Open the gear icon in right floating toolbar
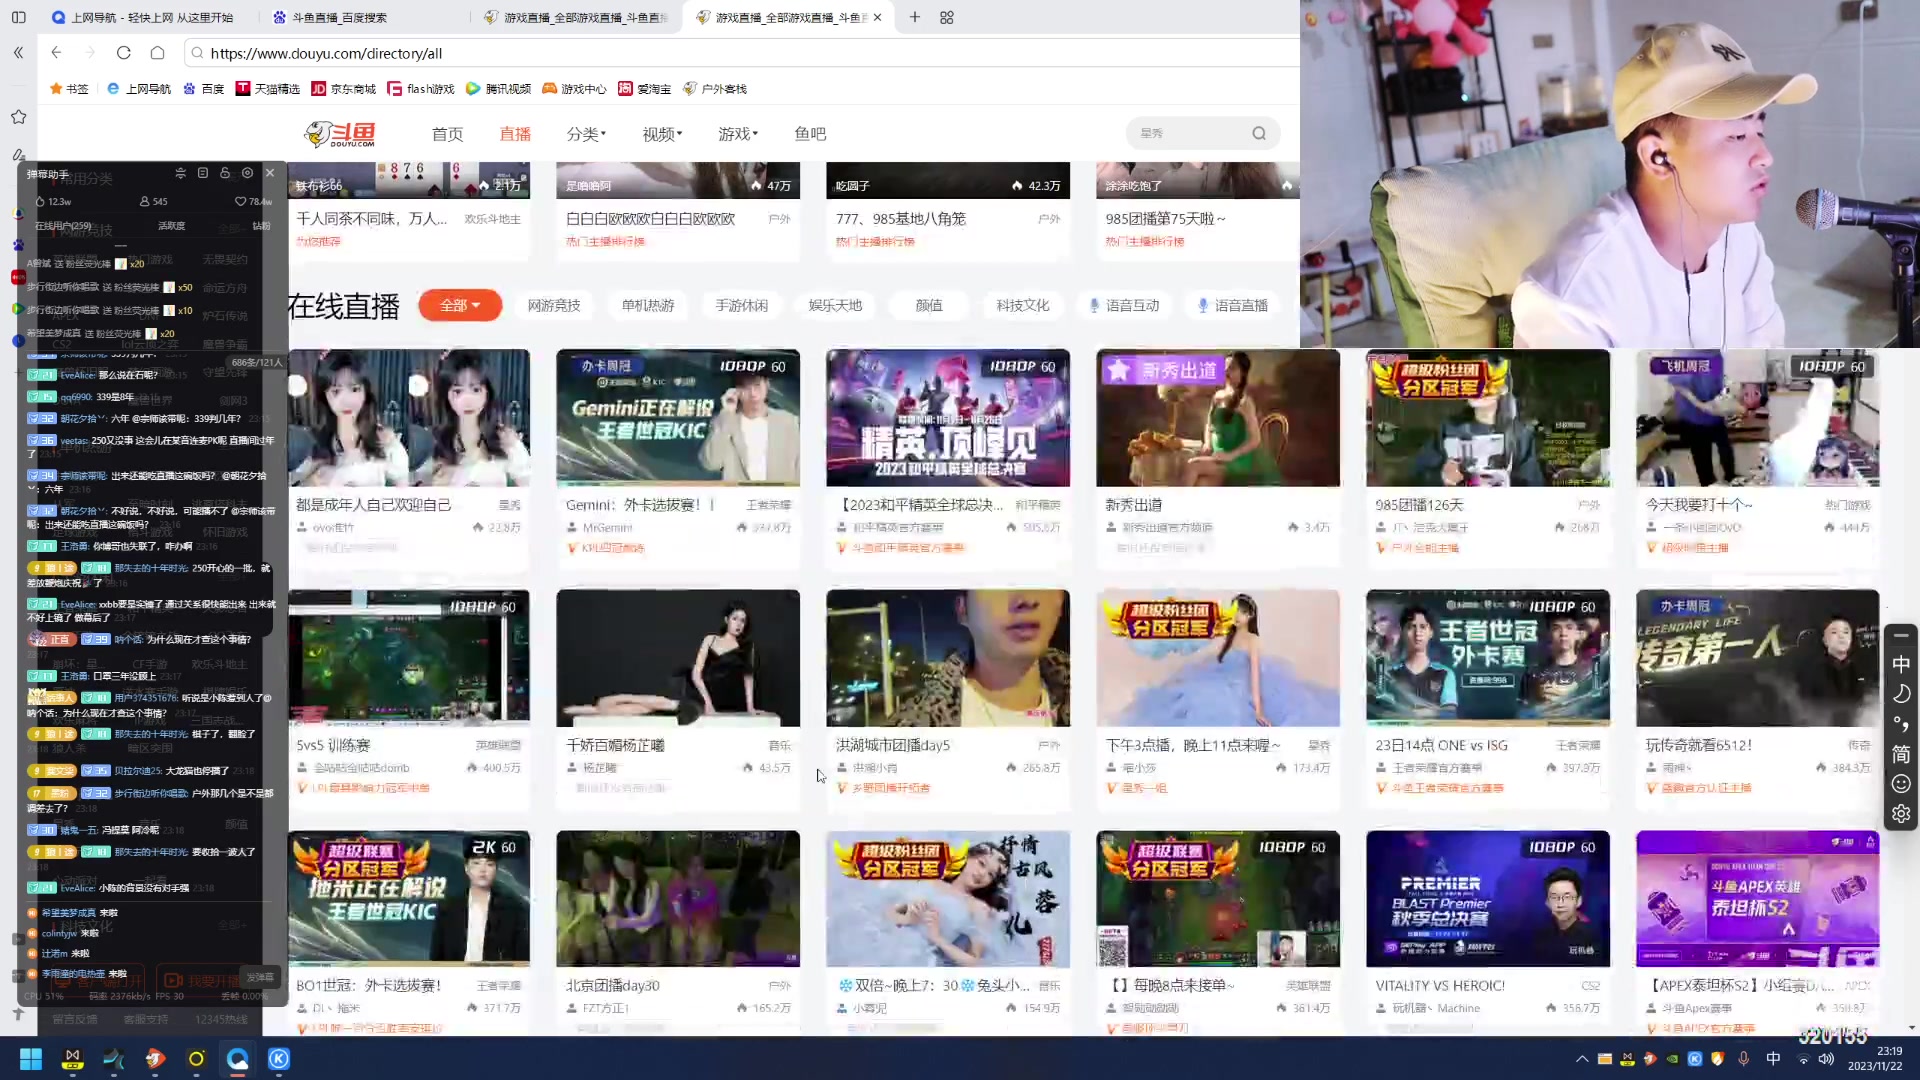This screenshot has height=1080, width=1920. point(1901,814)
